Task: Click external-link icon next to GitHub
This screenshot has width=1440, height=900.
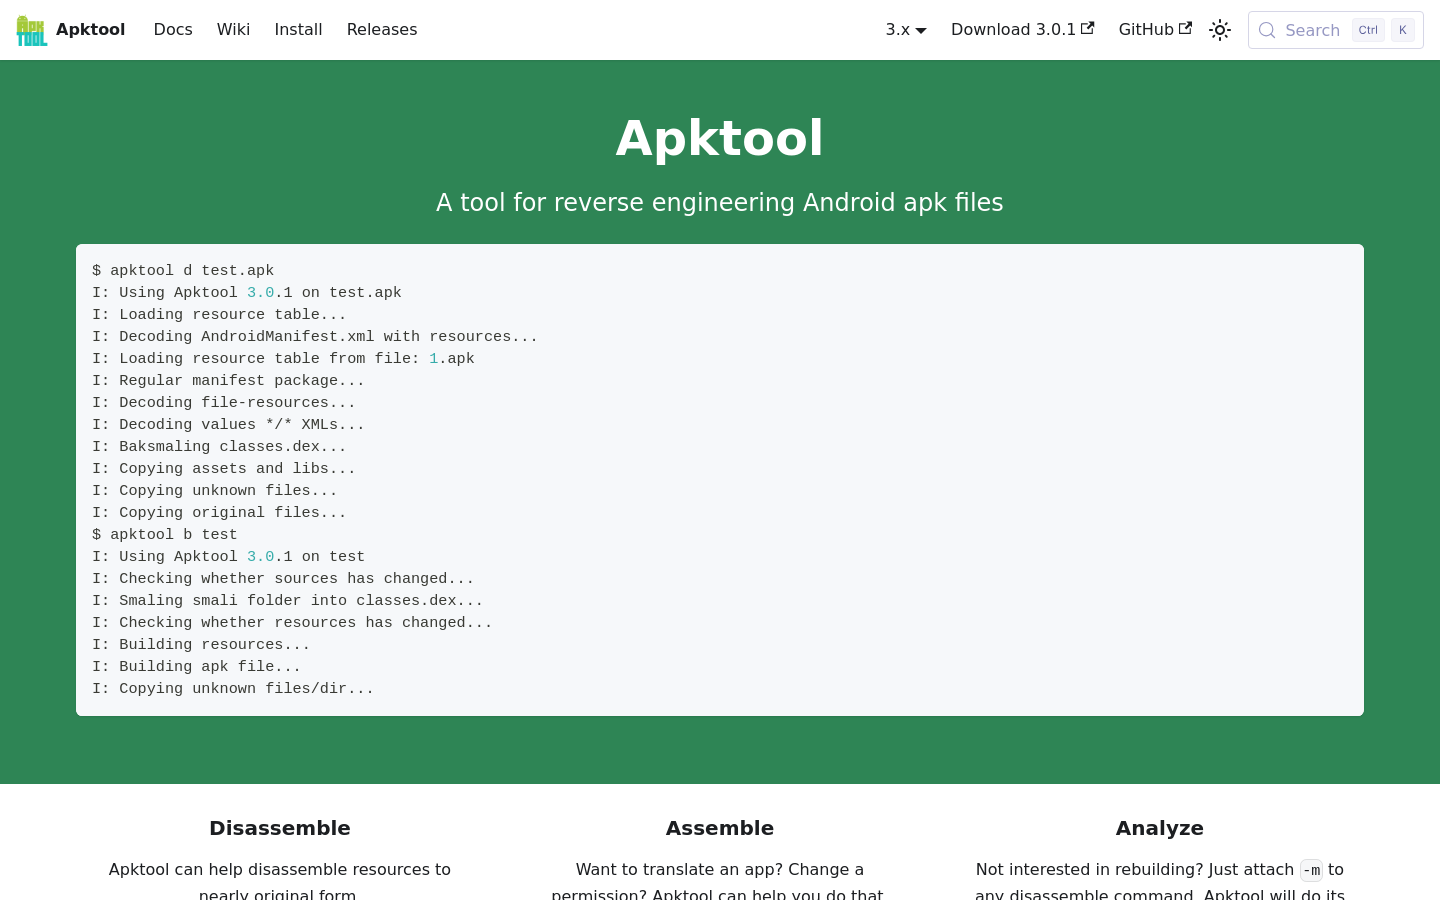Action: pos(1185,28)
